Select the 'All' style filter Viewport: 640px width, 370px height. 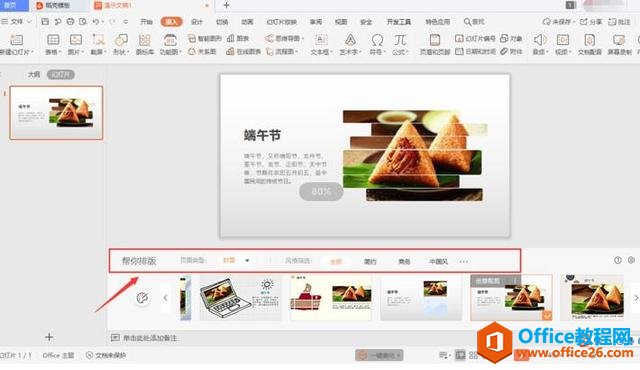pos(336,261)
